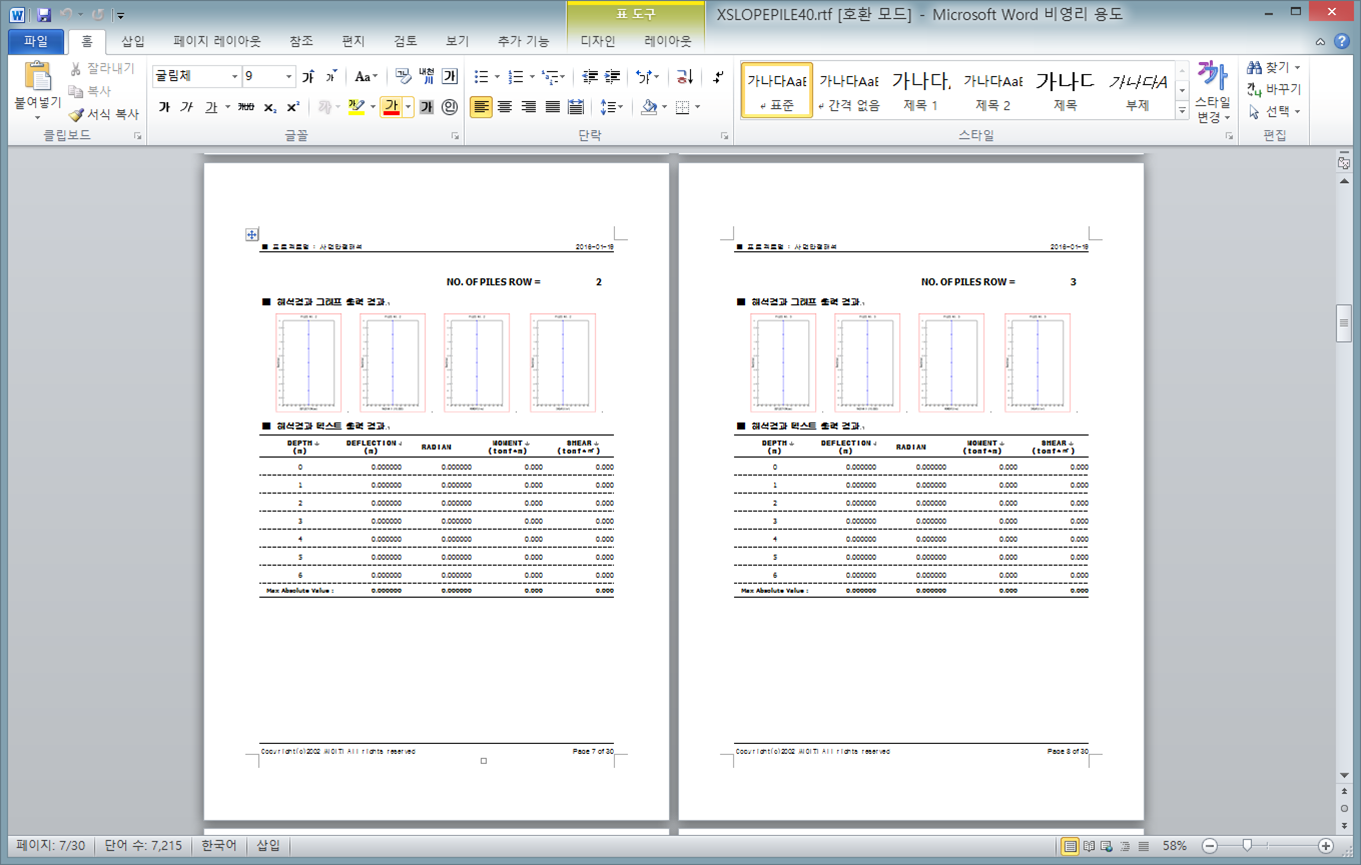Image resolution: width=1361 pixels, height=865 pixels.
Task: Open the font size 9 combo box
Action: point(269,77)
